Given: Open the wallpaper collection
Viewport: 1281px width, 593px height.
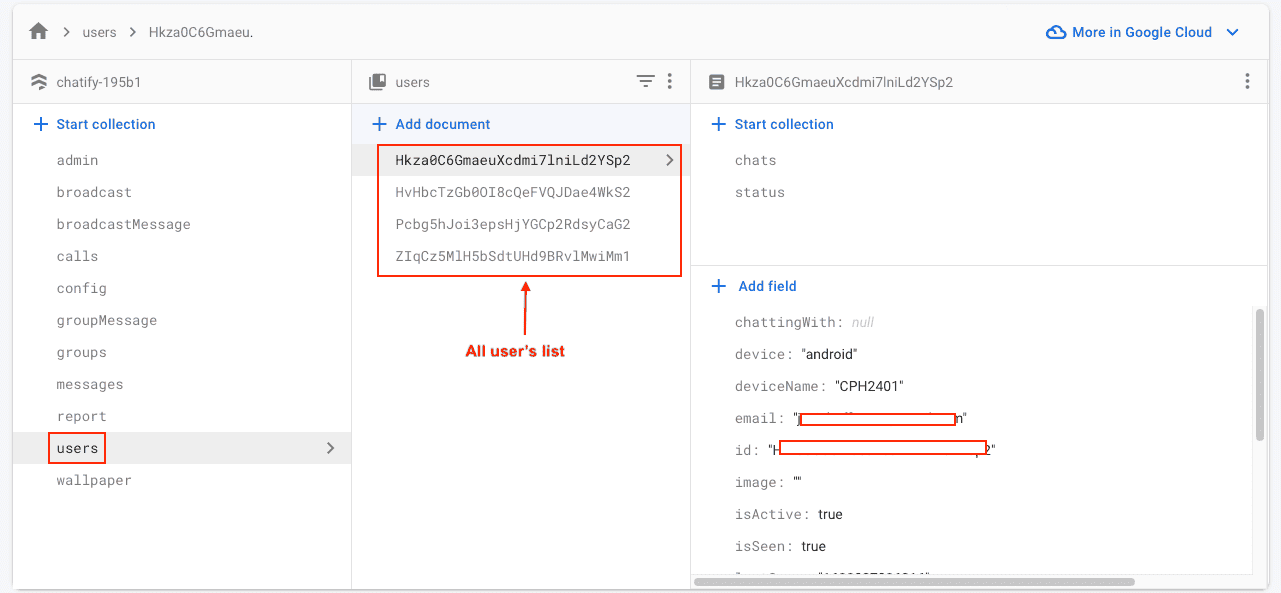Looking at the screenshot, I should tap(94, 480).
